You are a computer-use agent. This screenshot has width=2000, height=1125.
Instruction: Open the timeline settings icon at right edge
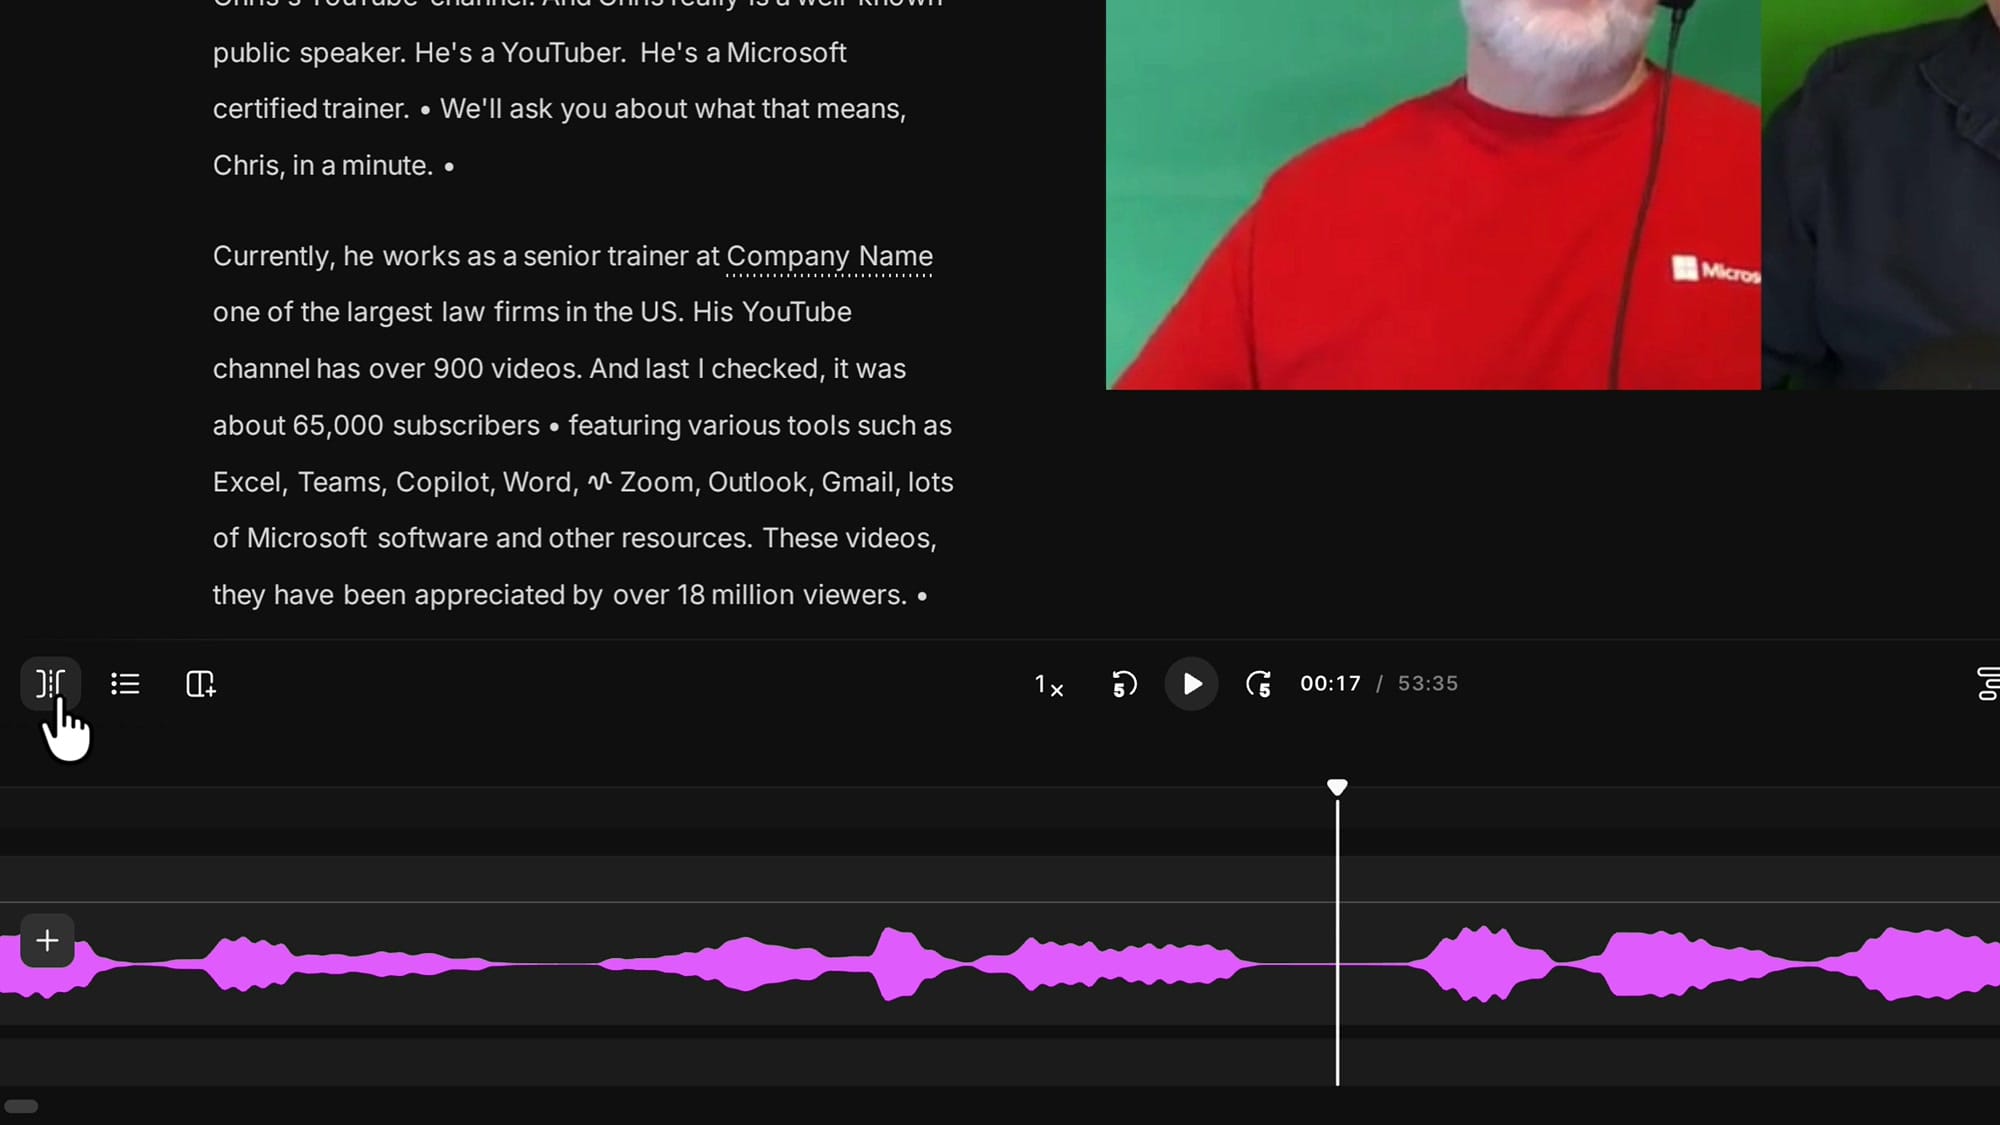[1988, 684]
